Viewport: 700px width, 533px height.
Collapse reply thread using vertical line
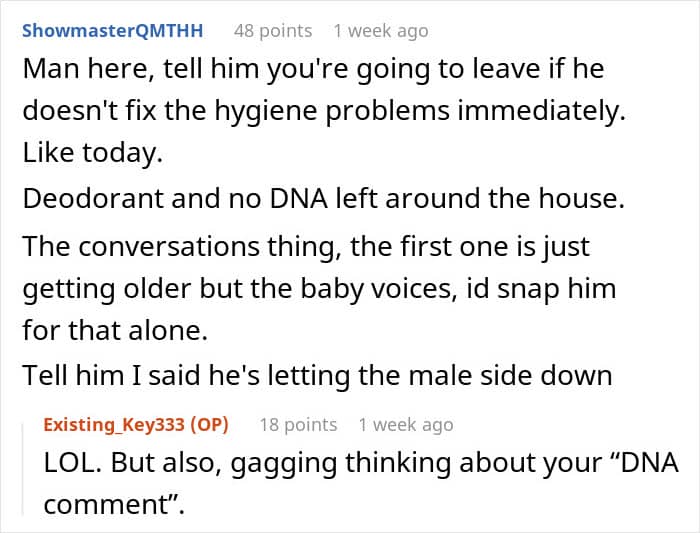tap(23, 470)
